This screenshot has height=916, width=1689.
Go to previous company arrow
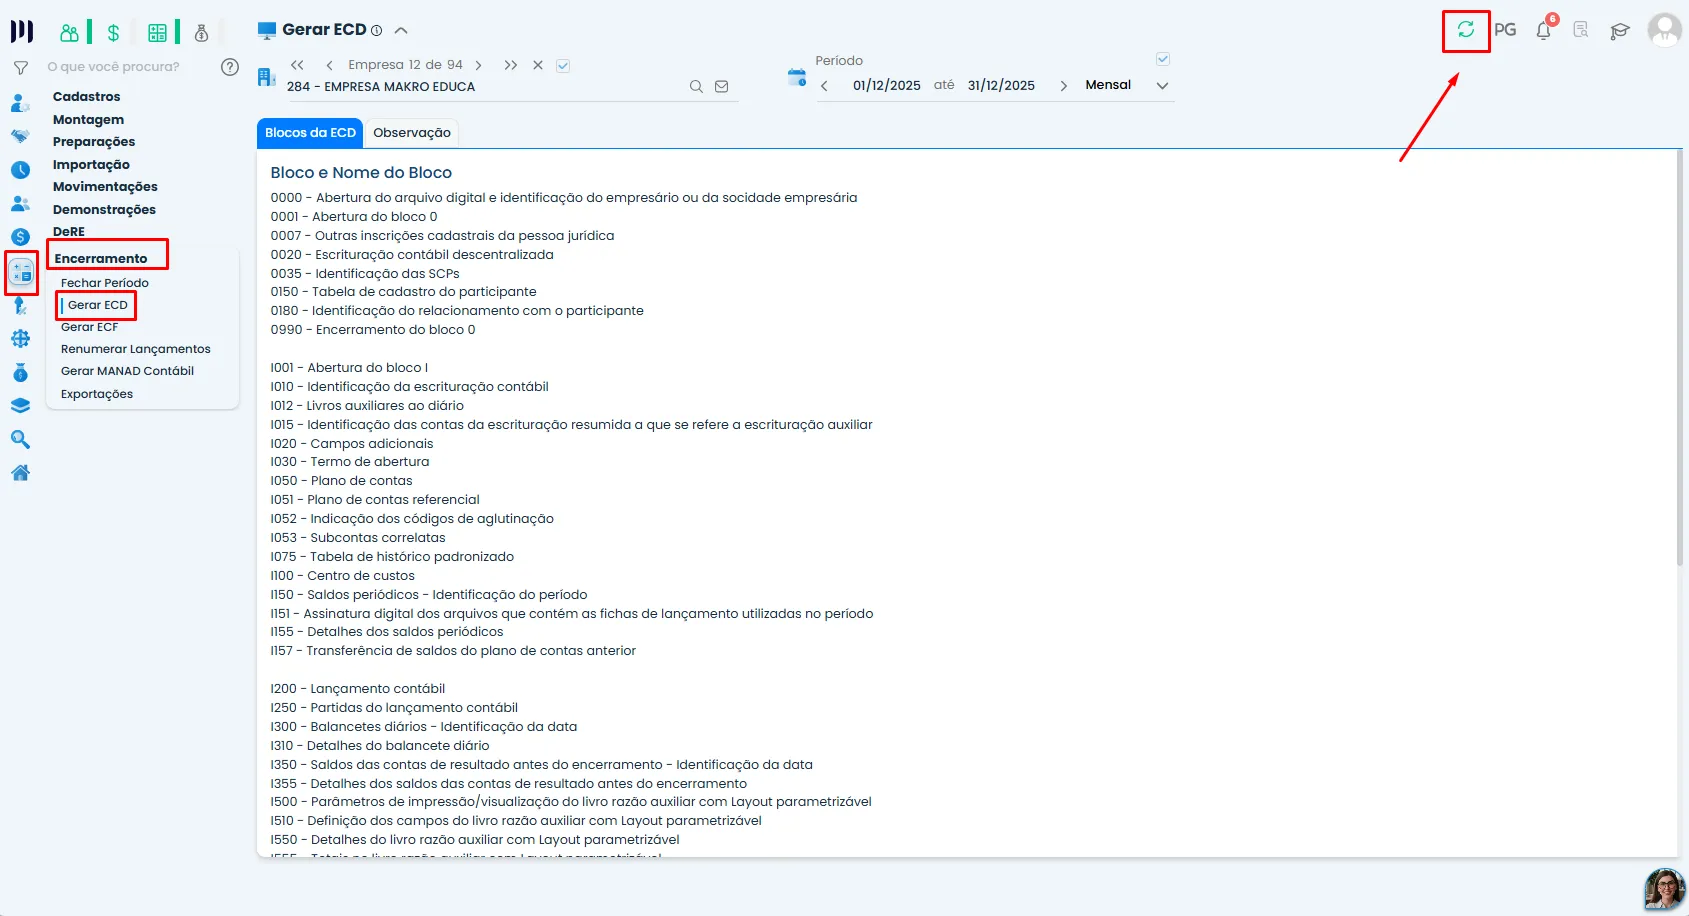tap(329, 66)
